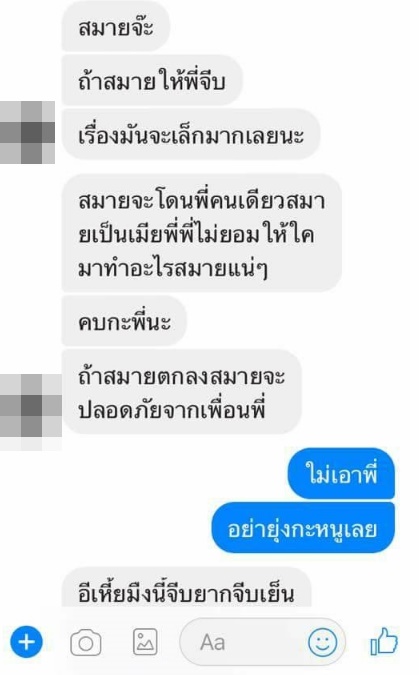The height and width of the screenshot is (675, 419).
Task: Tap the camera icon
Action: pyautogui.click(x=86, y=643)
